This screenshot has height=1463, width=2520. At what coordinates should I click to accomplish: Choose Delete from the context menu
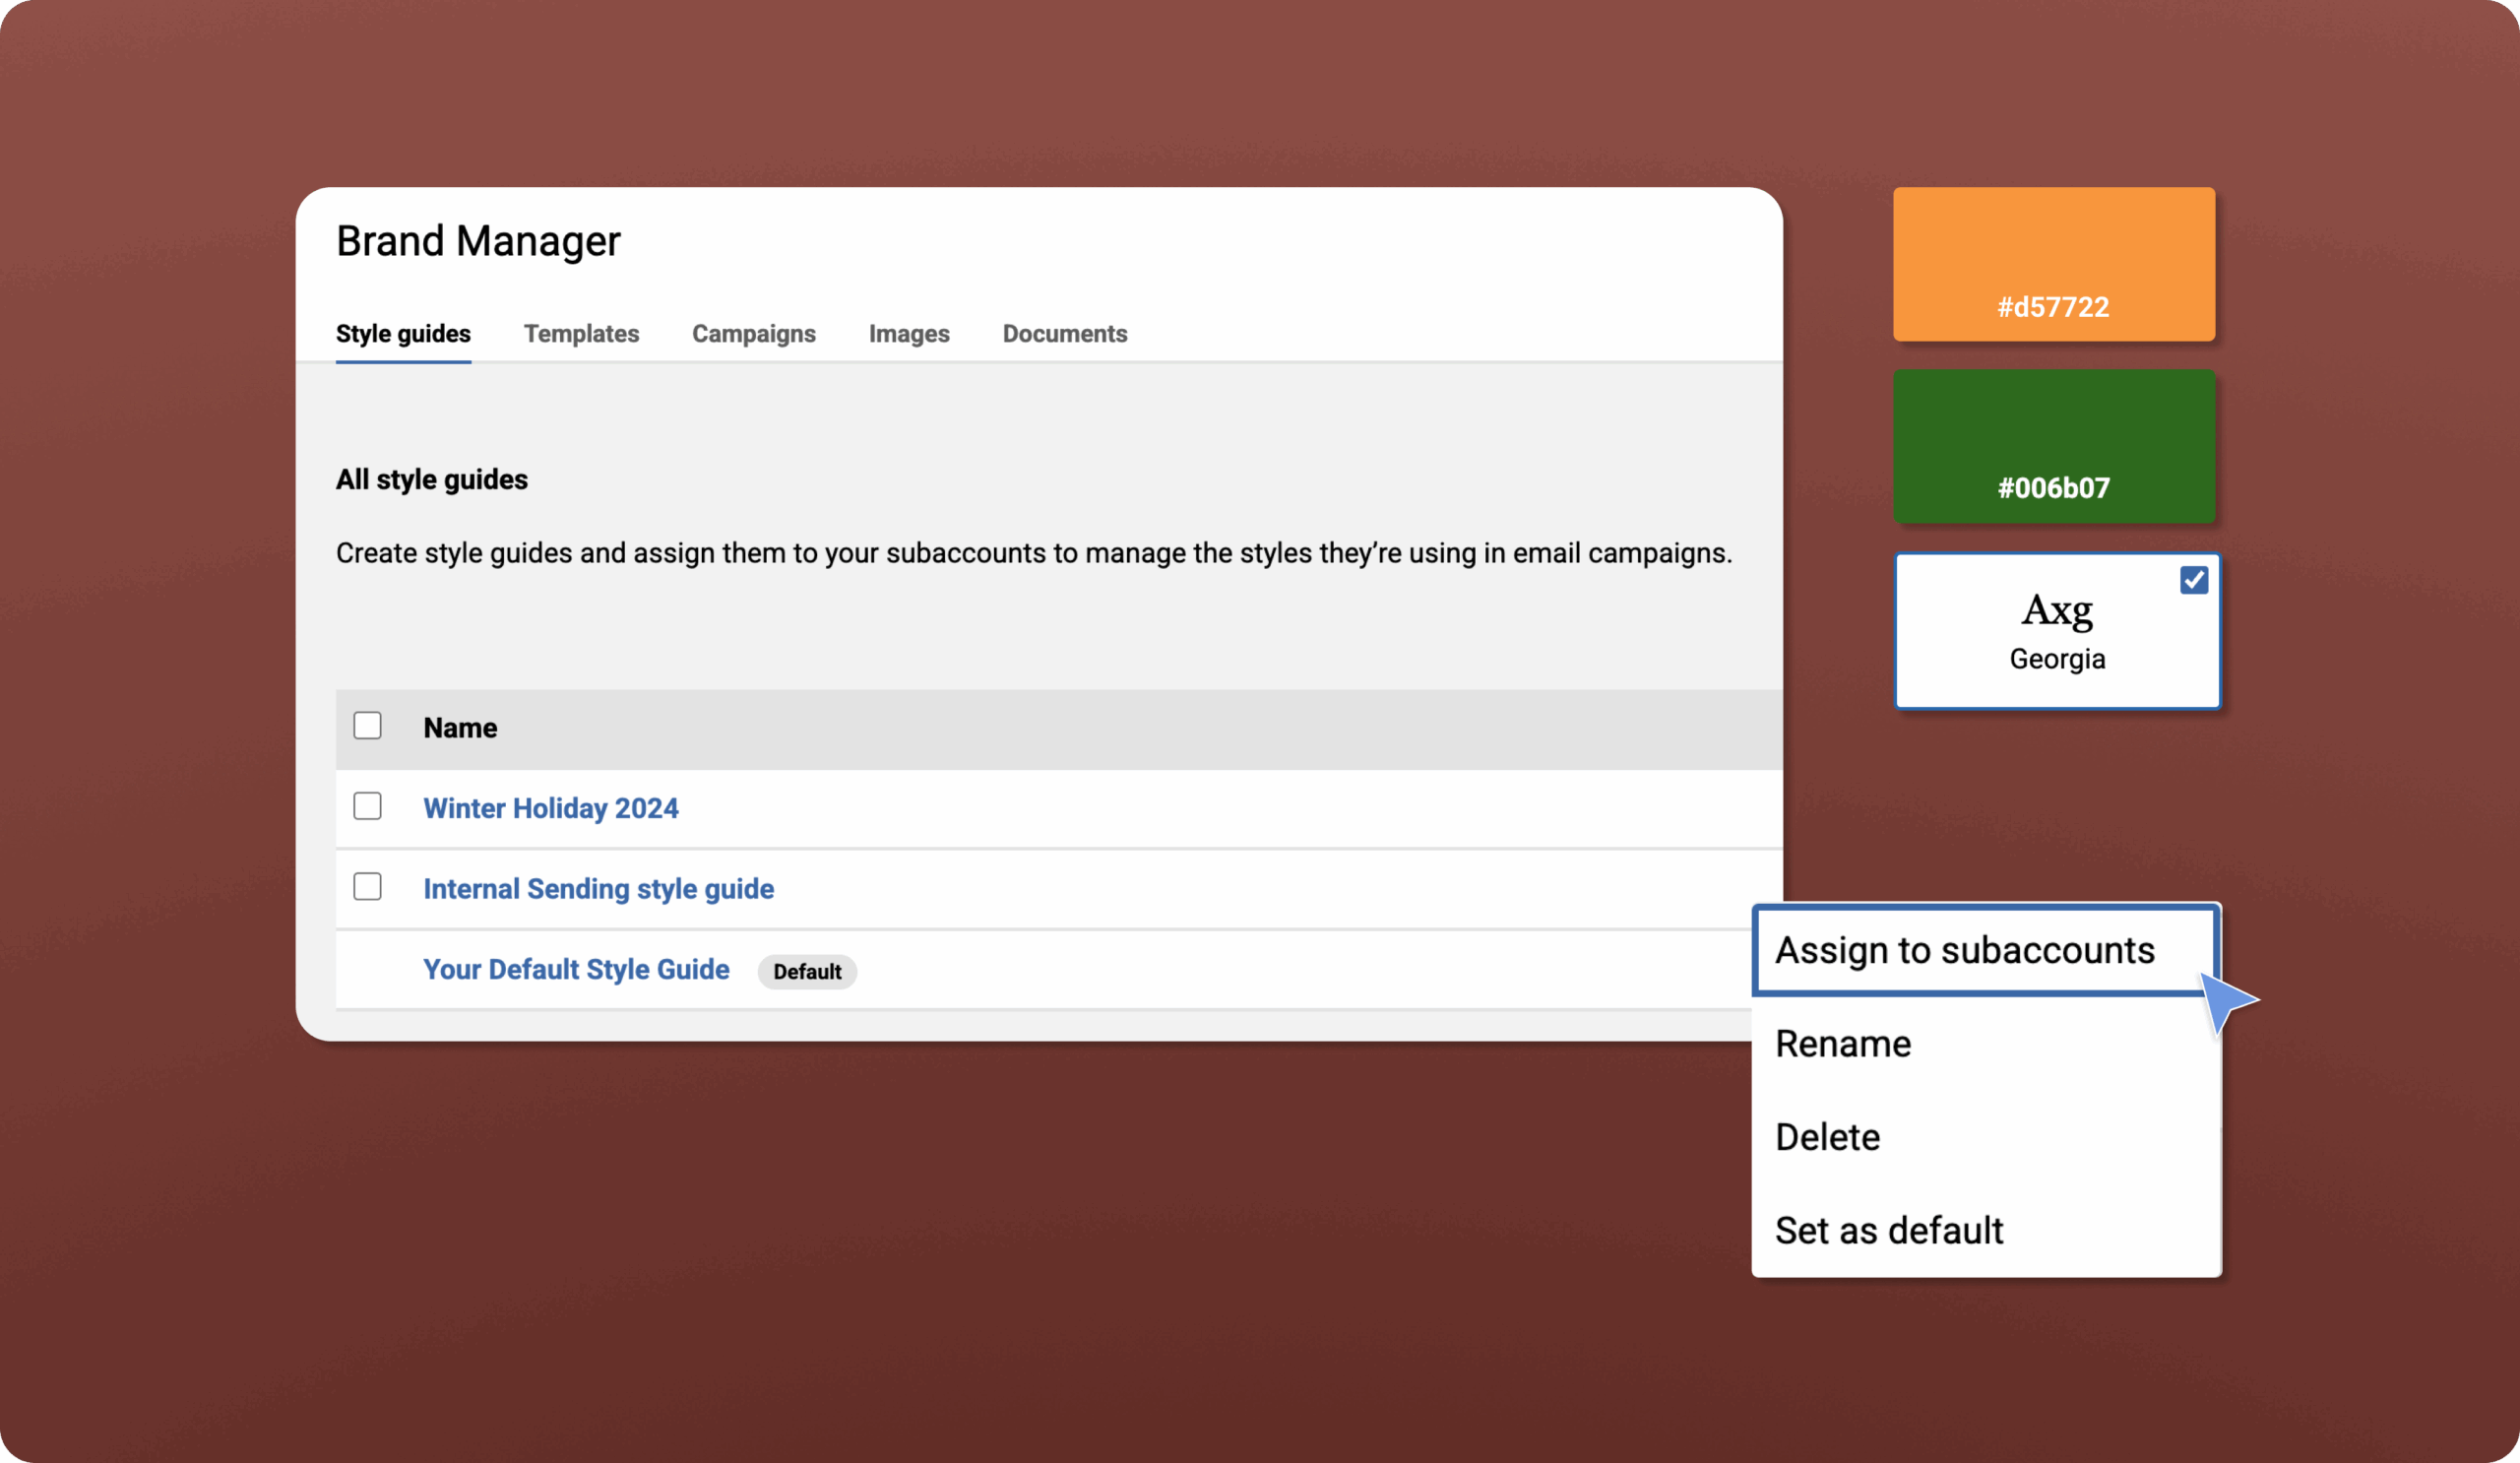[x=1827, y=1137]
